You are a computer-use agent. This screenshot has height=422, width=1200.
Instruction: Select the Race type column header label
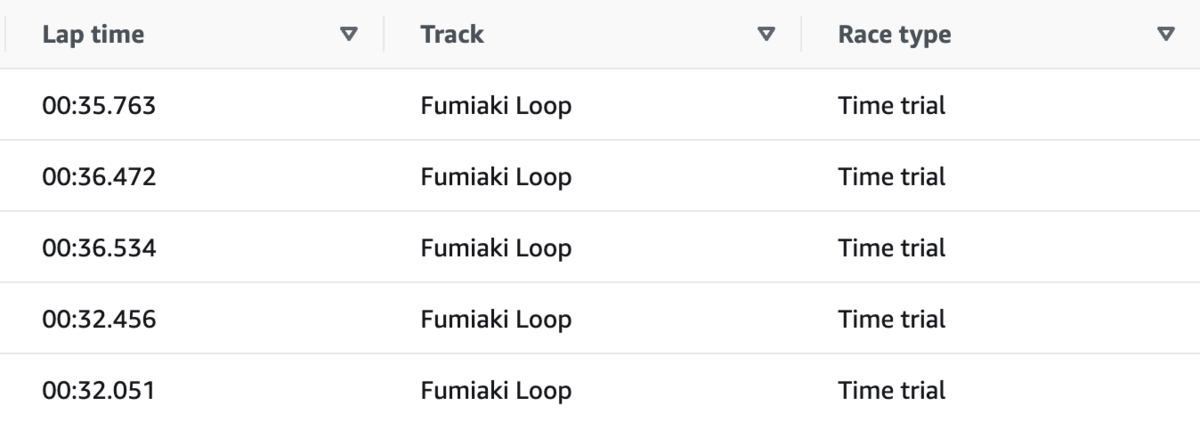click(894, 34)
